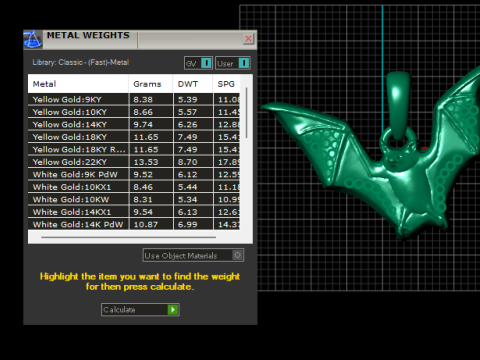Select the Yellow Gold:10KY row
The height and width of the screenshot is (360, 480).
(134, 112)
